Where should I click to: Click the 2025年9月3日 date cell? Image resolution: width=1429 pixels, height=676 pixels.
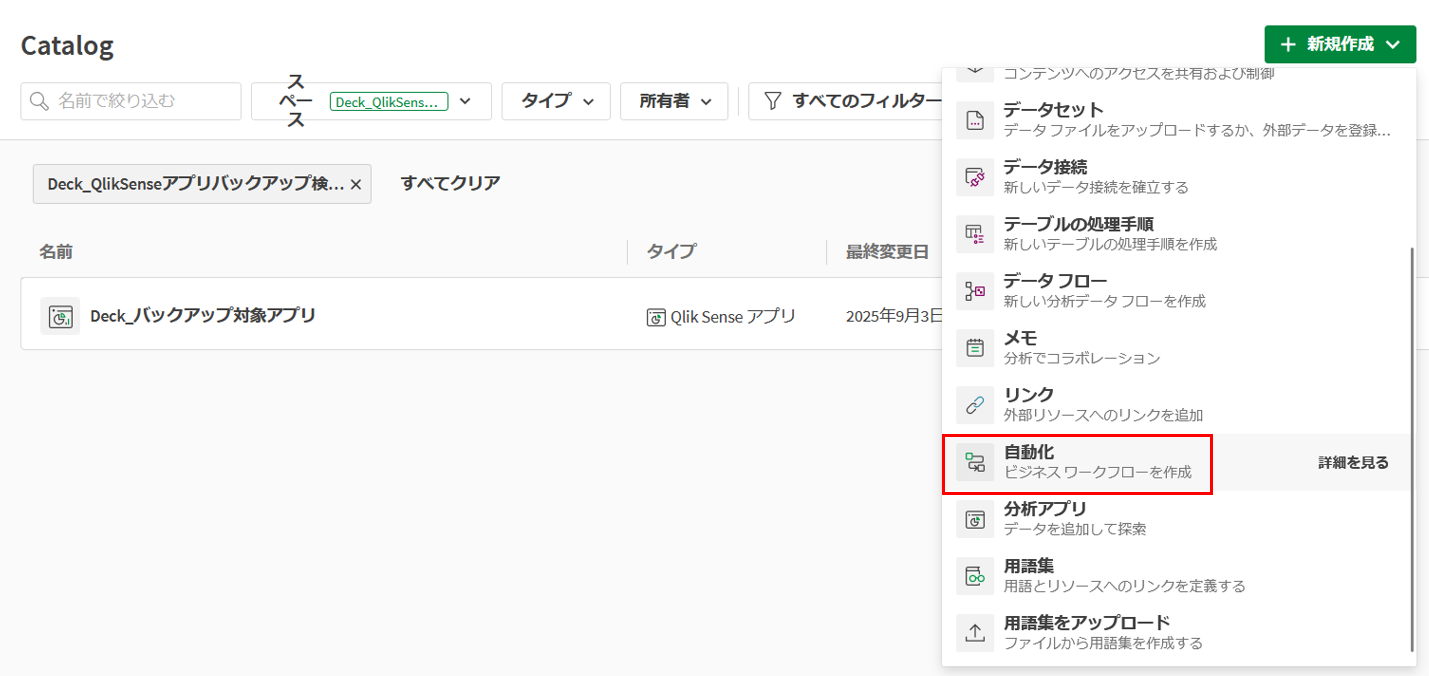pos(894,317)
